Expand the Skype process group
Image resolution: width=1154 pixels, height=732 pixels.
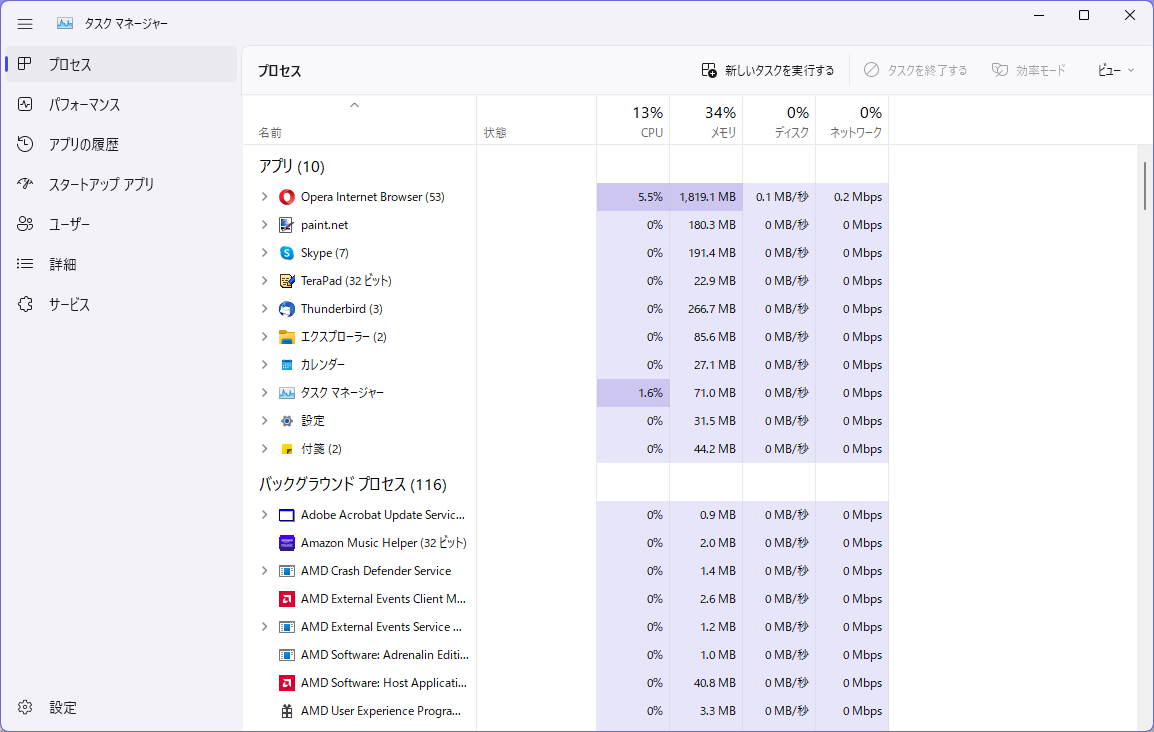(x=264, y=252)
